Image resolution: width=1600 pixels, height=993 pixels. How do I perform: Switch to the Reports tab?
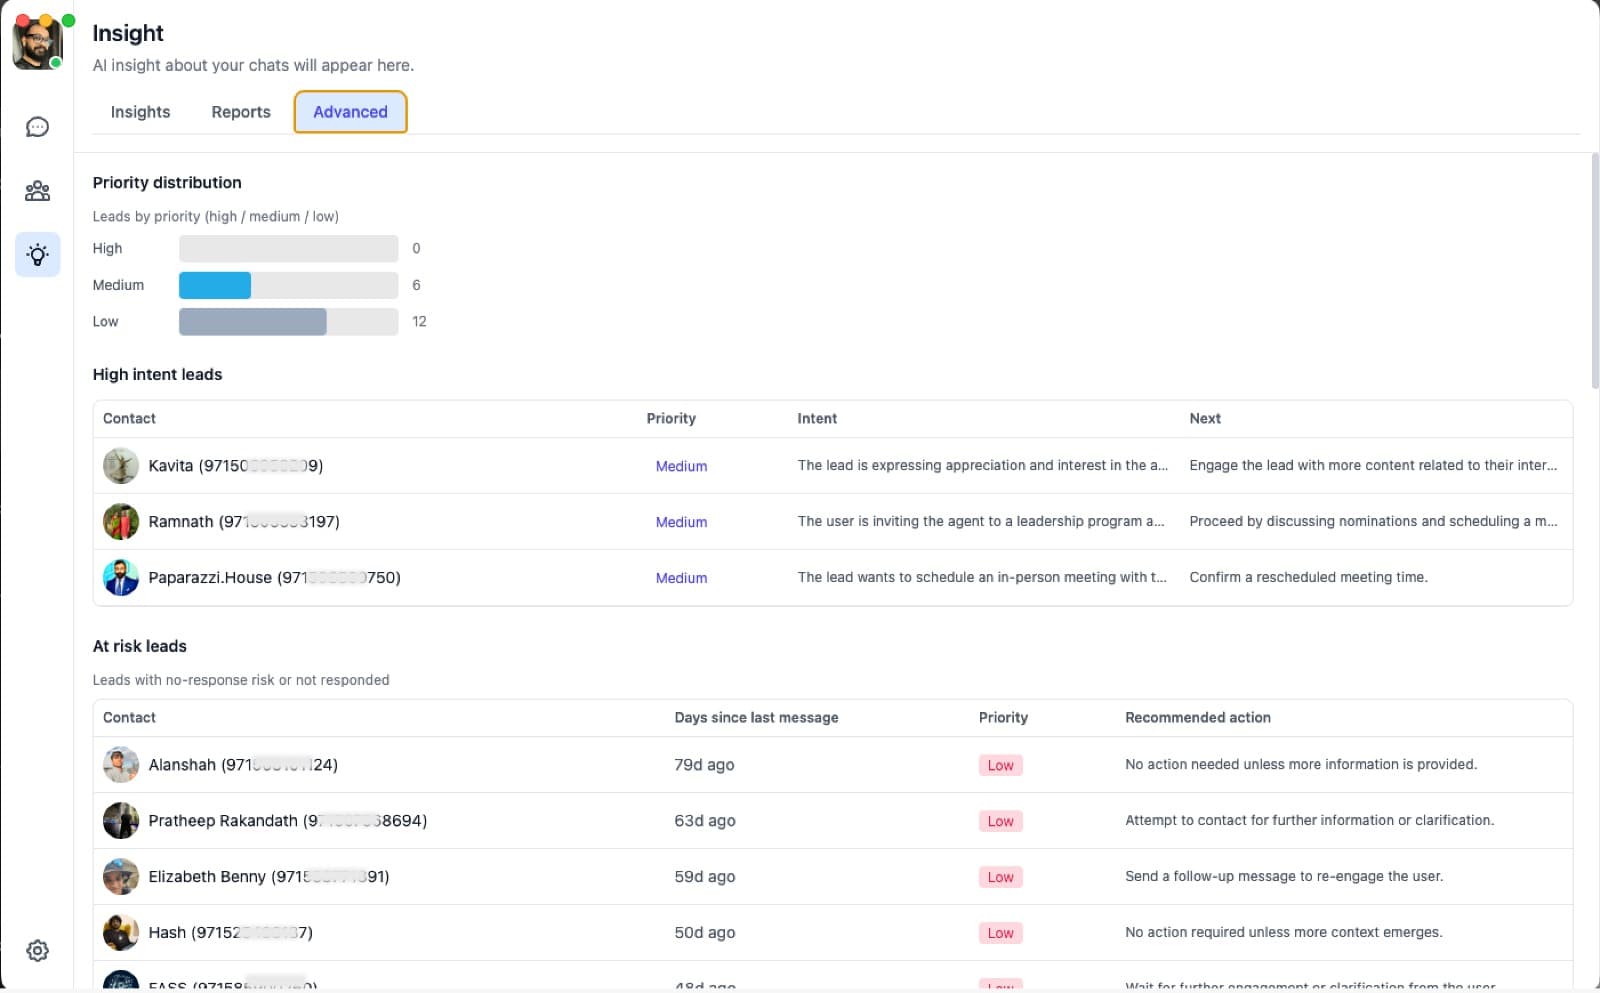coord(241,112)
